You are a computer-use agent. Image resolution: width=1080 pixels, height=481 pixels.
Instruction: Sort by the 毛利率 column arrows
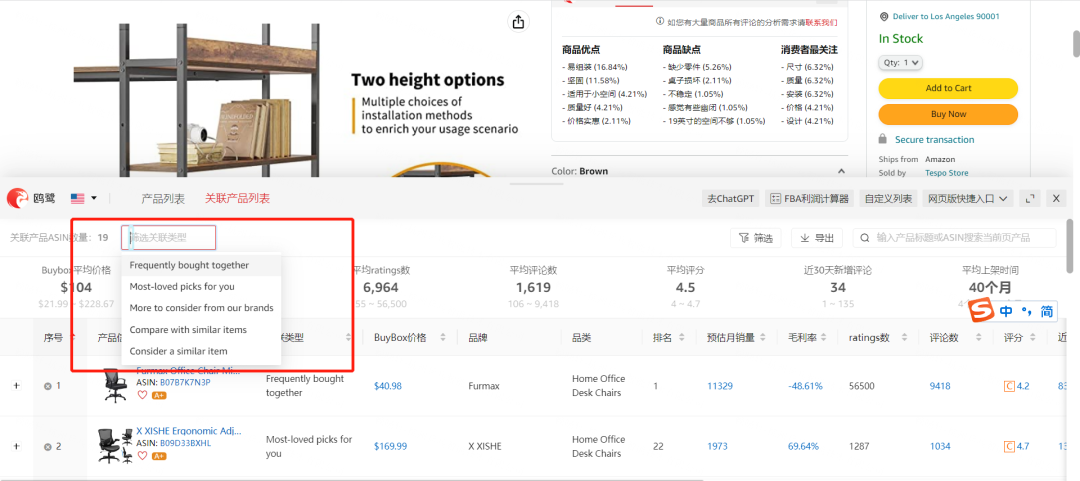825,338
